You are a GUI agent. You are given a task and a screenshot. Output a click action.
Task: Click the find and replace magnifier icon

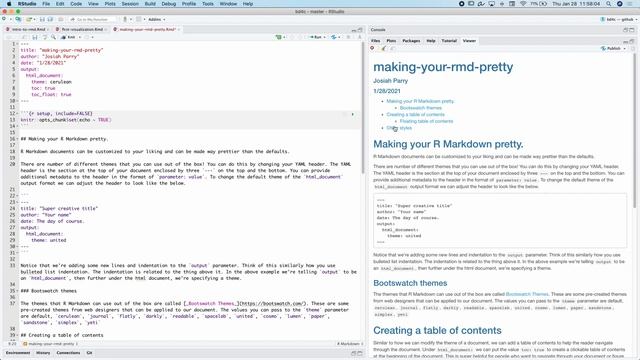click(x=53, y=37)
